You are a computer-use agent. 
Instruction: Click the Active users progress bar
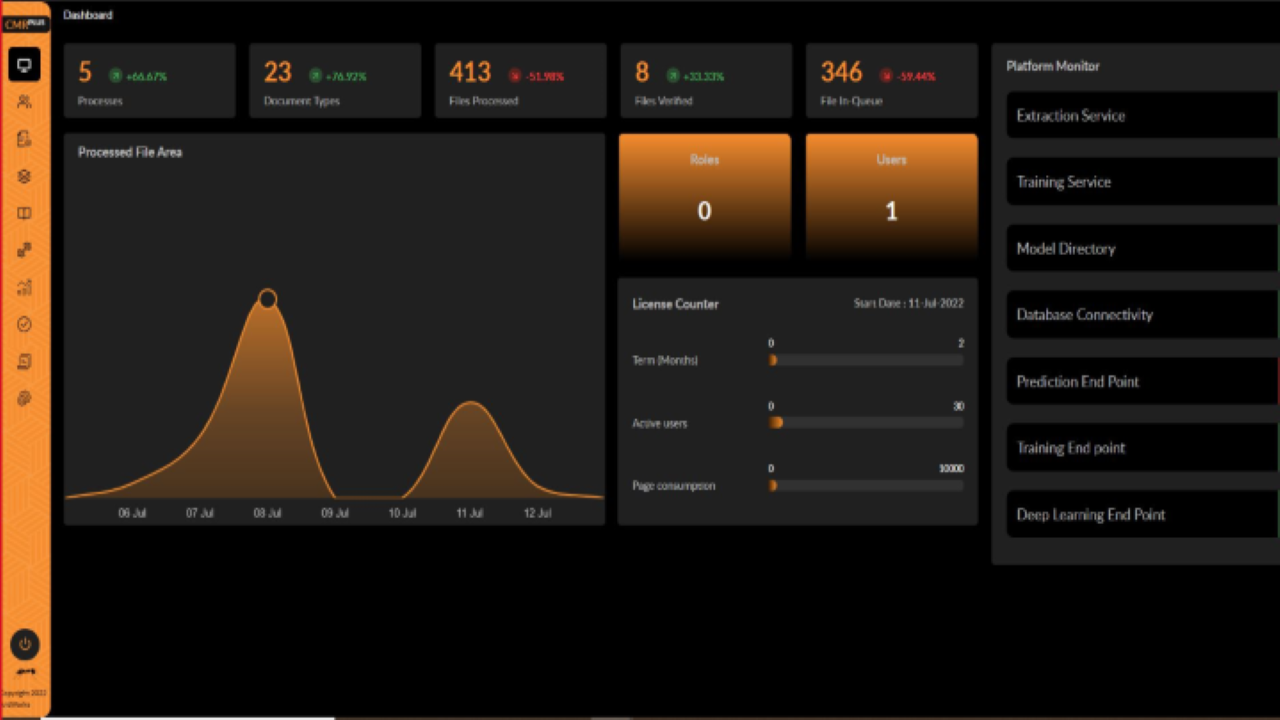(866, 423)
